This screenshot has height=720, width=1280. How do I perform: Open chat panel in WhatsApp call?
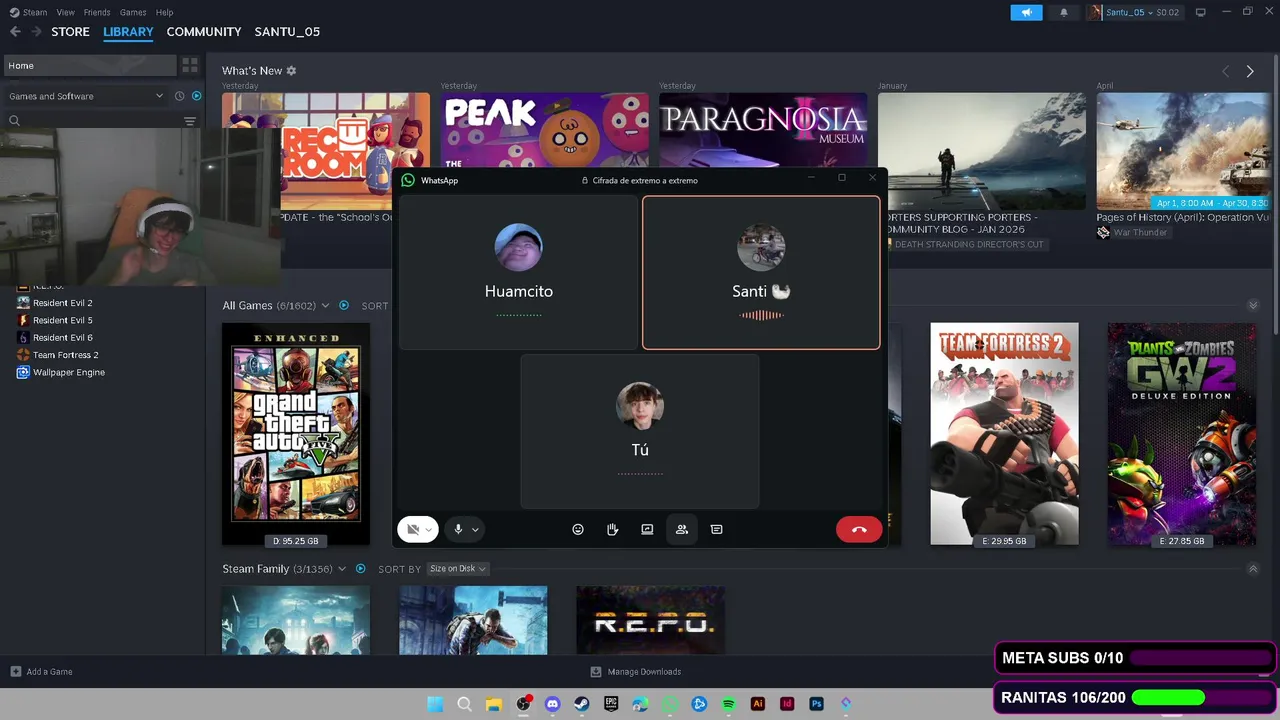(716, 529)
